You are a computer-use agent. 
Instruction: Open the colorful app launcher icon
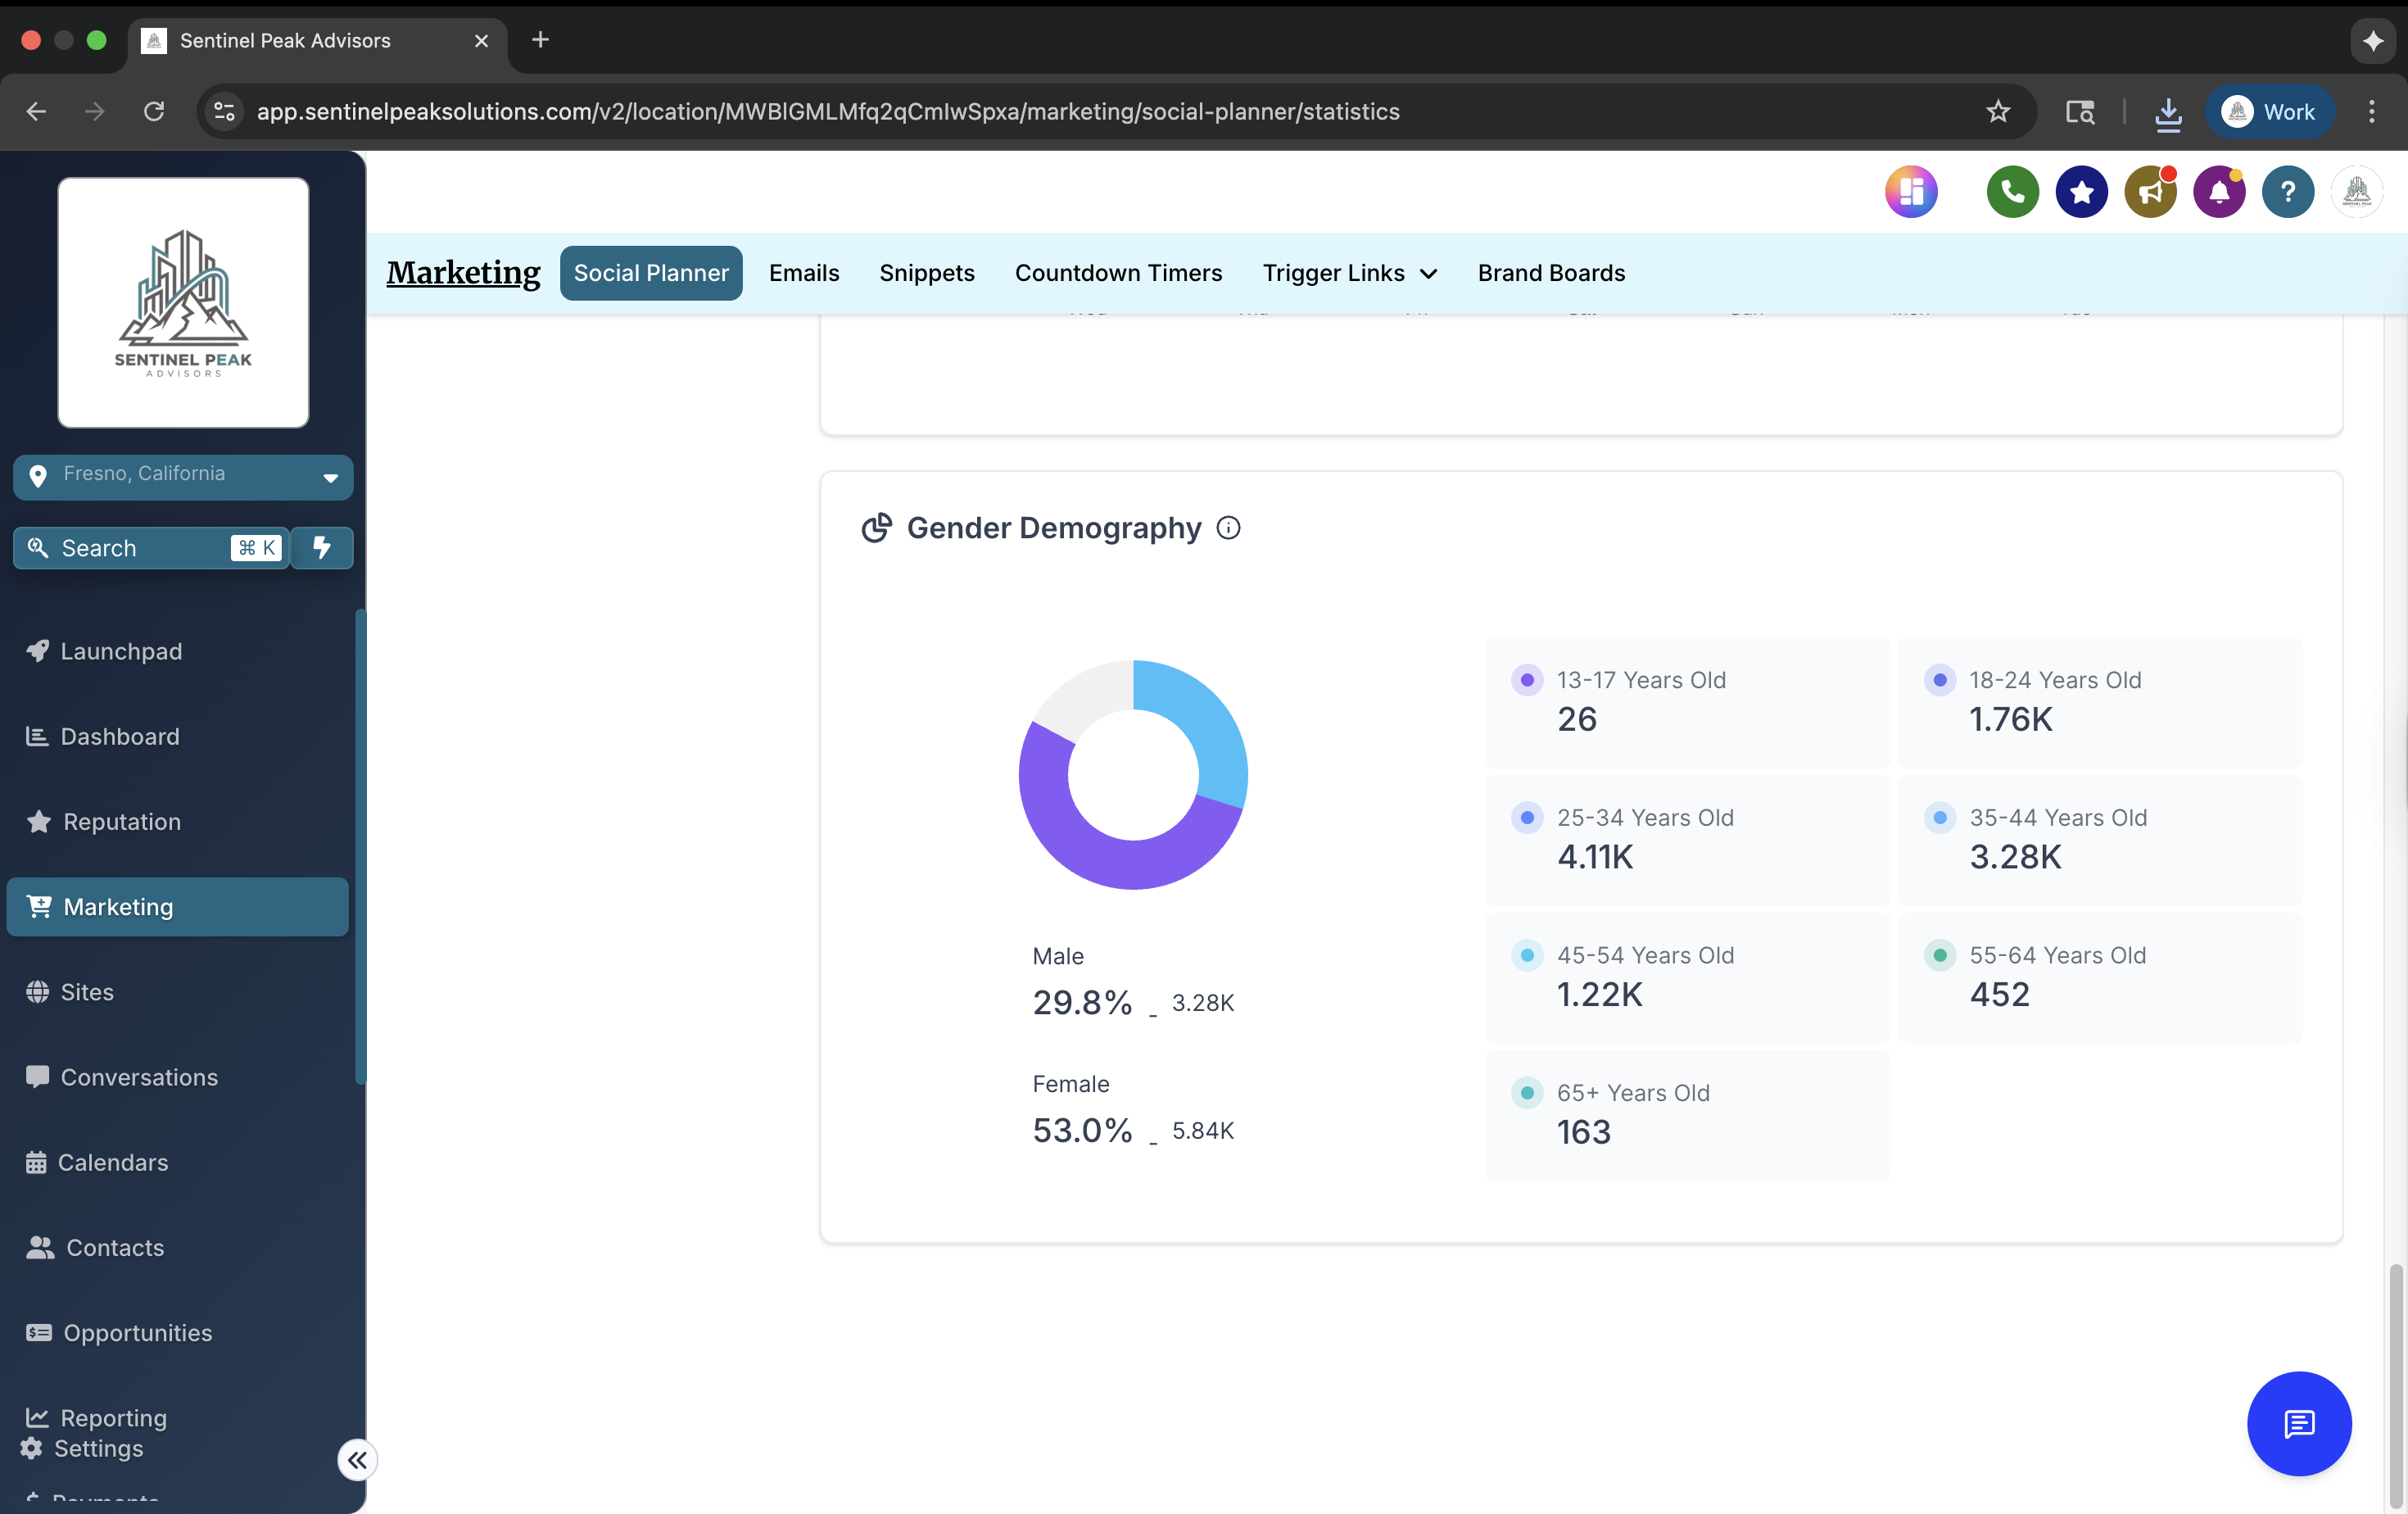1911,192
